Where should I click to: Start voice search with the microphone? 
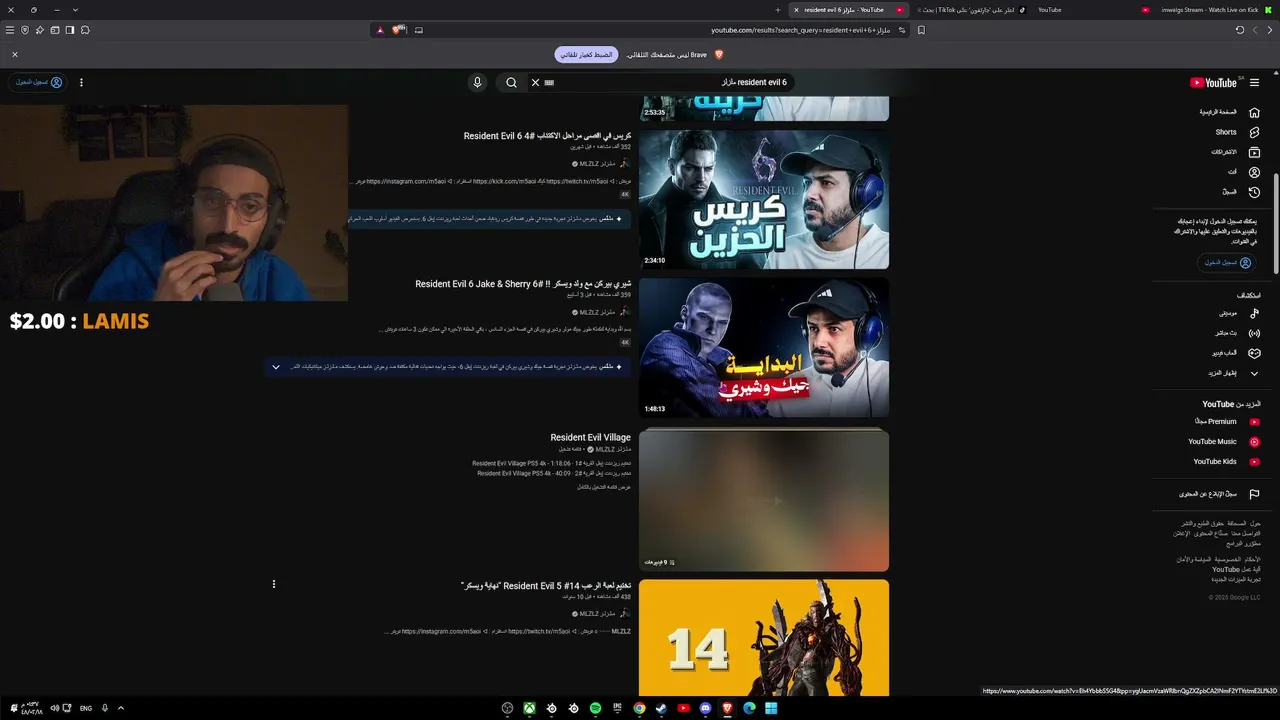click(x=477, y=83)
